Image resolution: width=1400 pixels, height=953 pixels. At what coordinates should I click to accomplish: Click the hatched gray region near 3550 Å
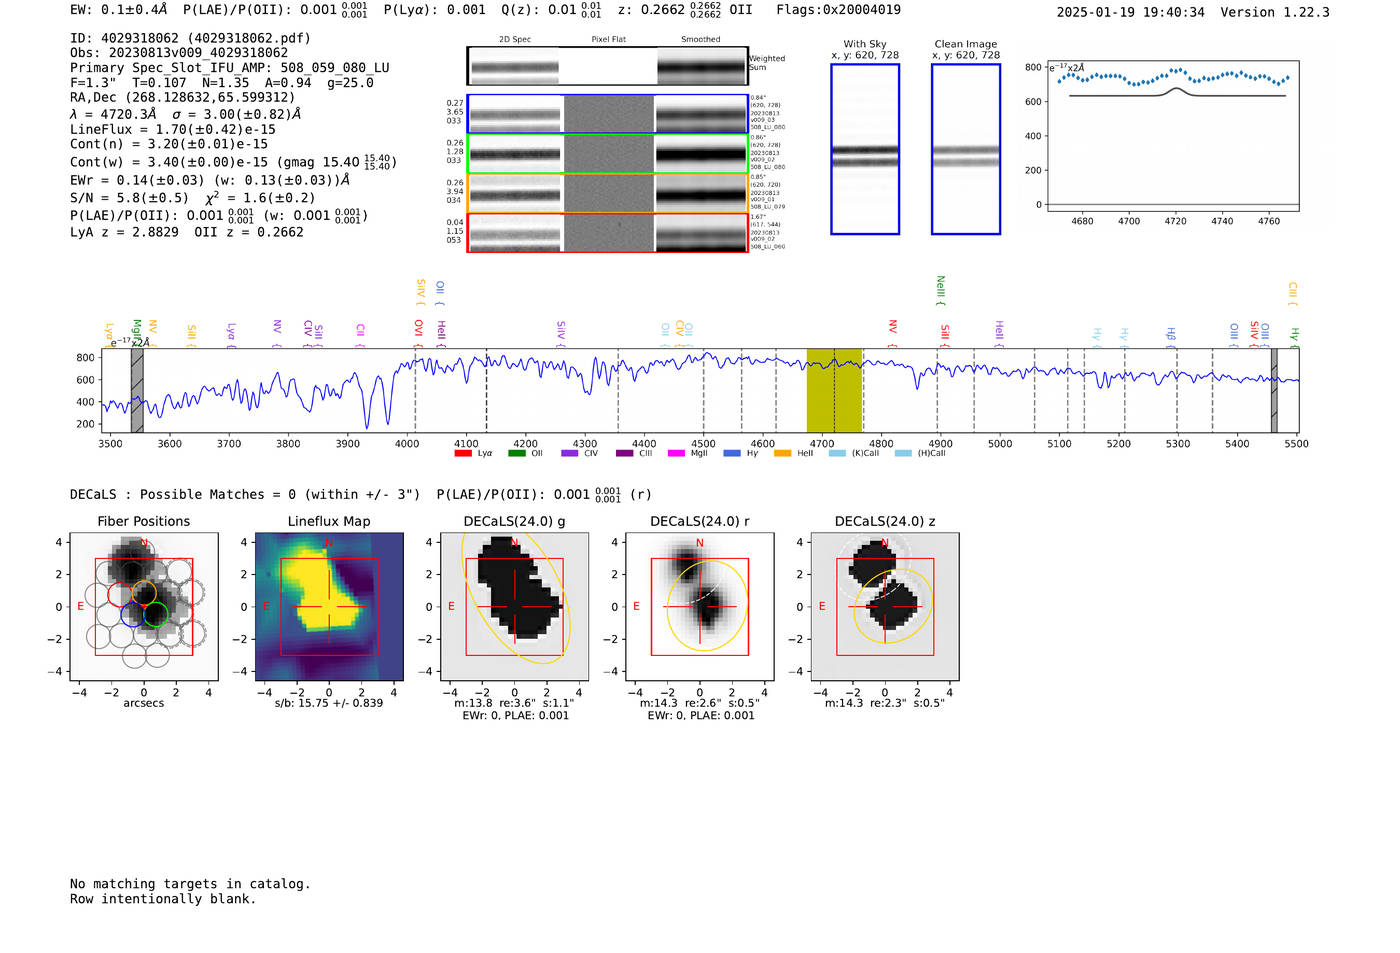tap(137, 391)
